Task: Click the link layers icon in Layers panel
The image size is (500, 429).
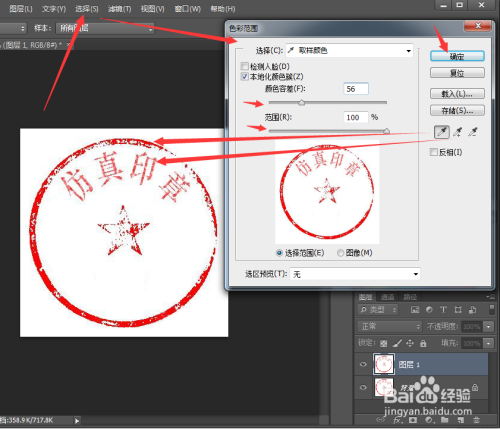Action: pos(380,420)
